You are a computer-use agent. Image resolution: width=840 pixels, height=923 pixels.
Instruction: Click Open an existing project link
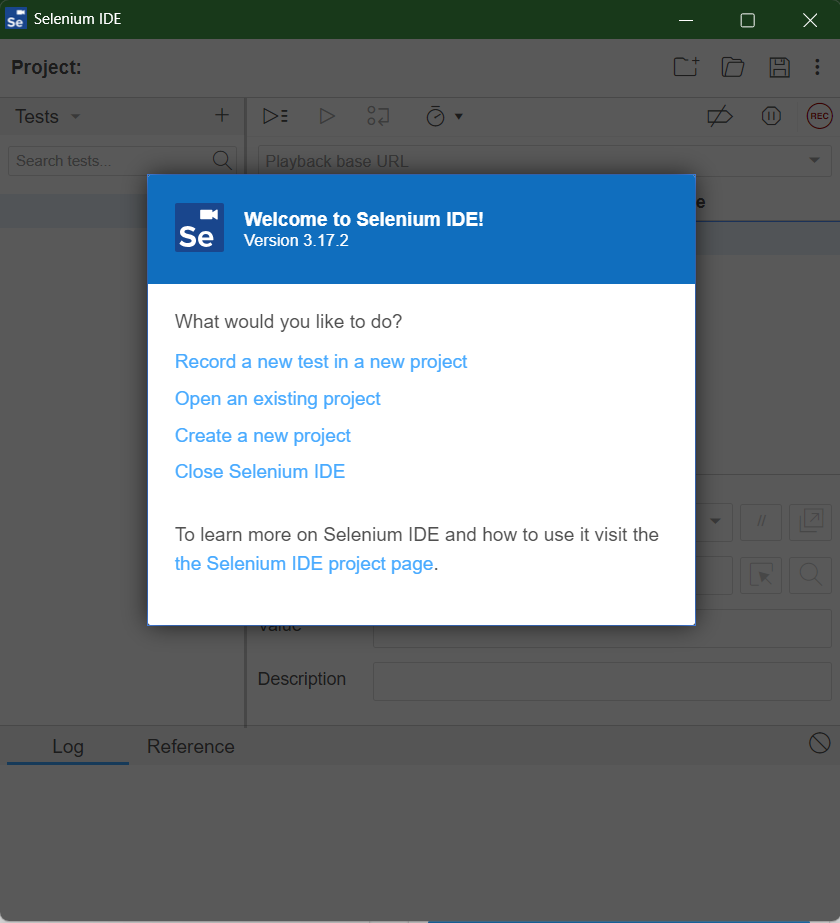tap(277, 399)
